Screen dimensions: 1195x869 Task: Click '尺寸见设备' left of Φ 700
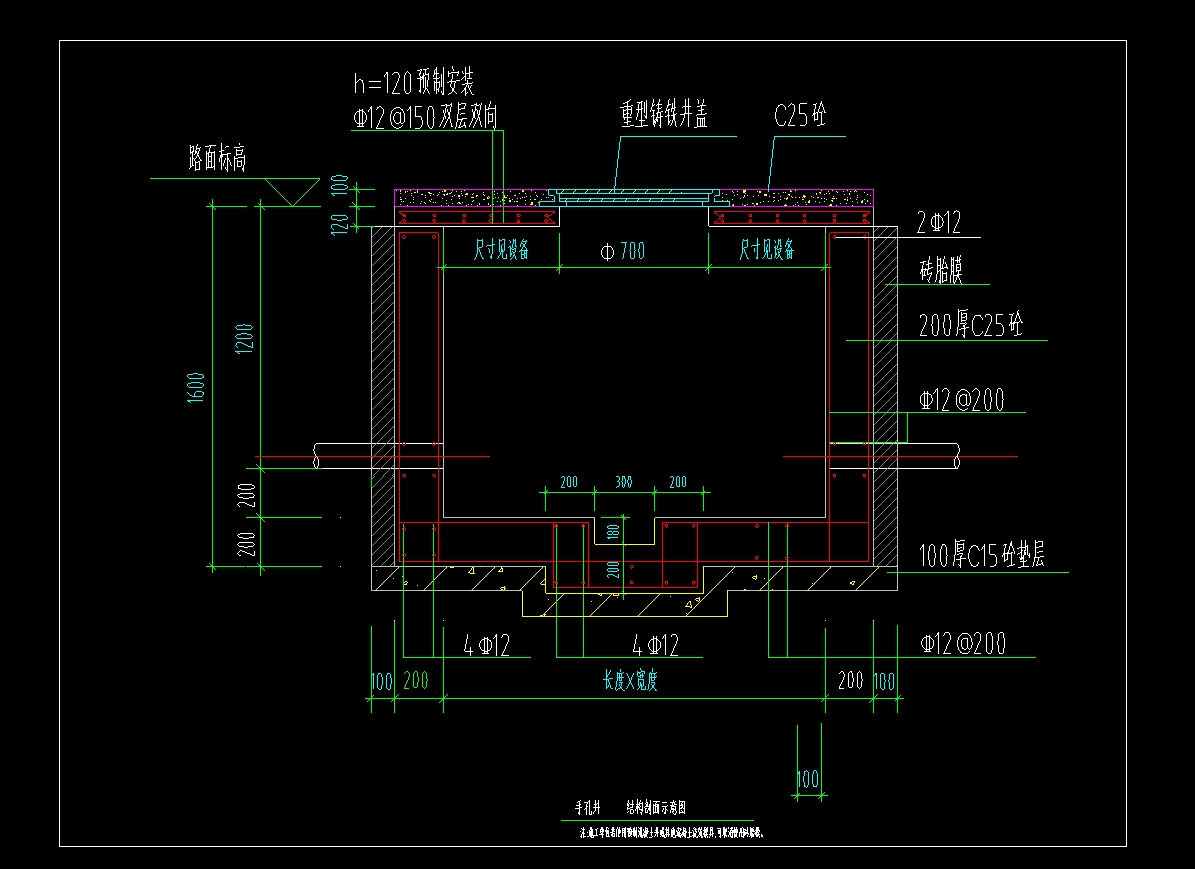coord(501,249)
